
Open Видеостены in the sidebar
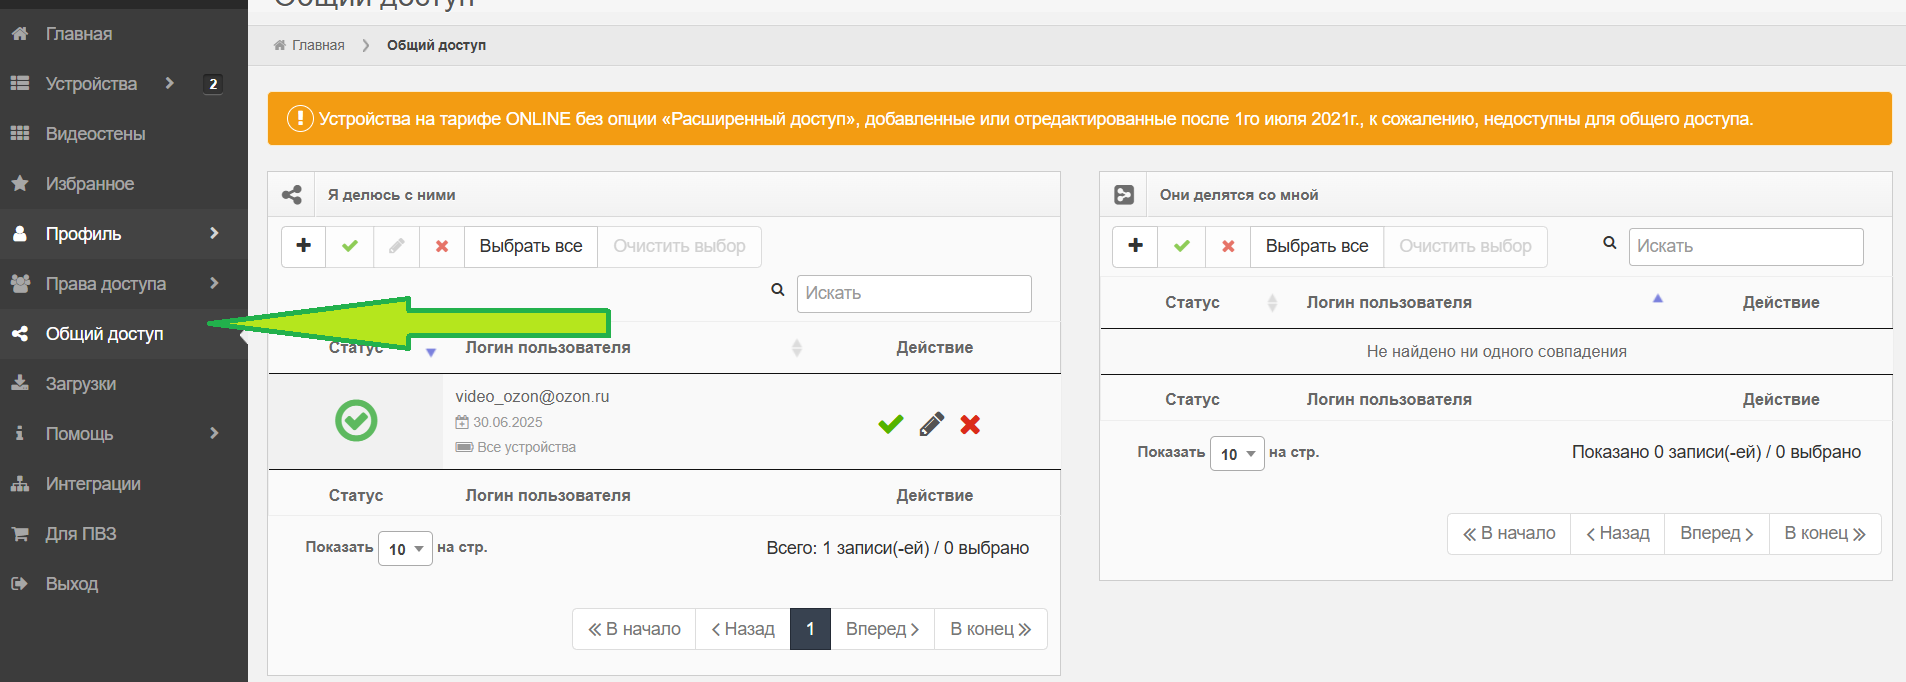point(95,134)
